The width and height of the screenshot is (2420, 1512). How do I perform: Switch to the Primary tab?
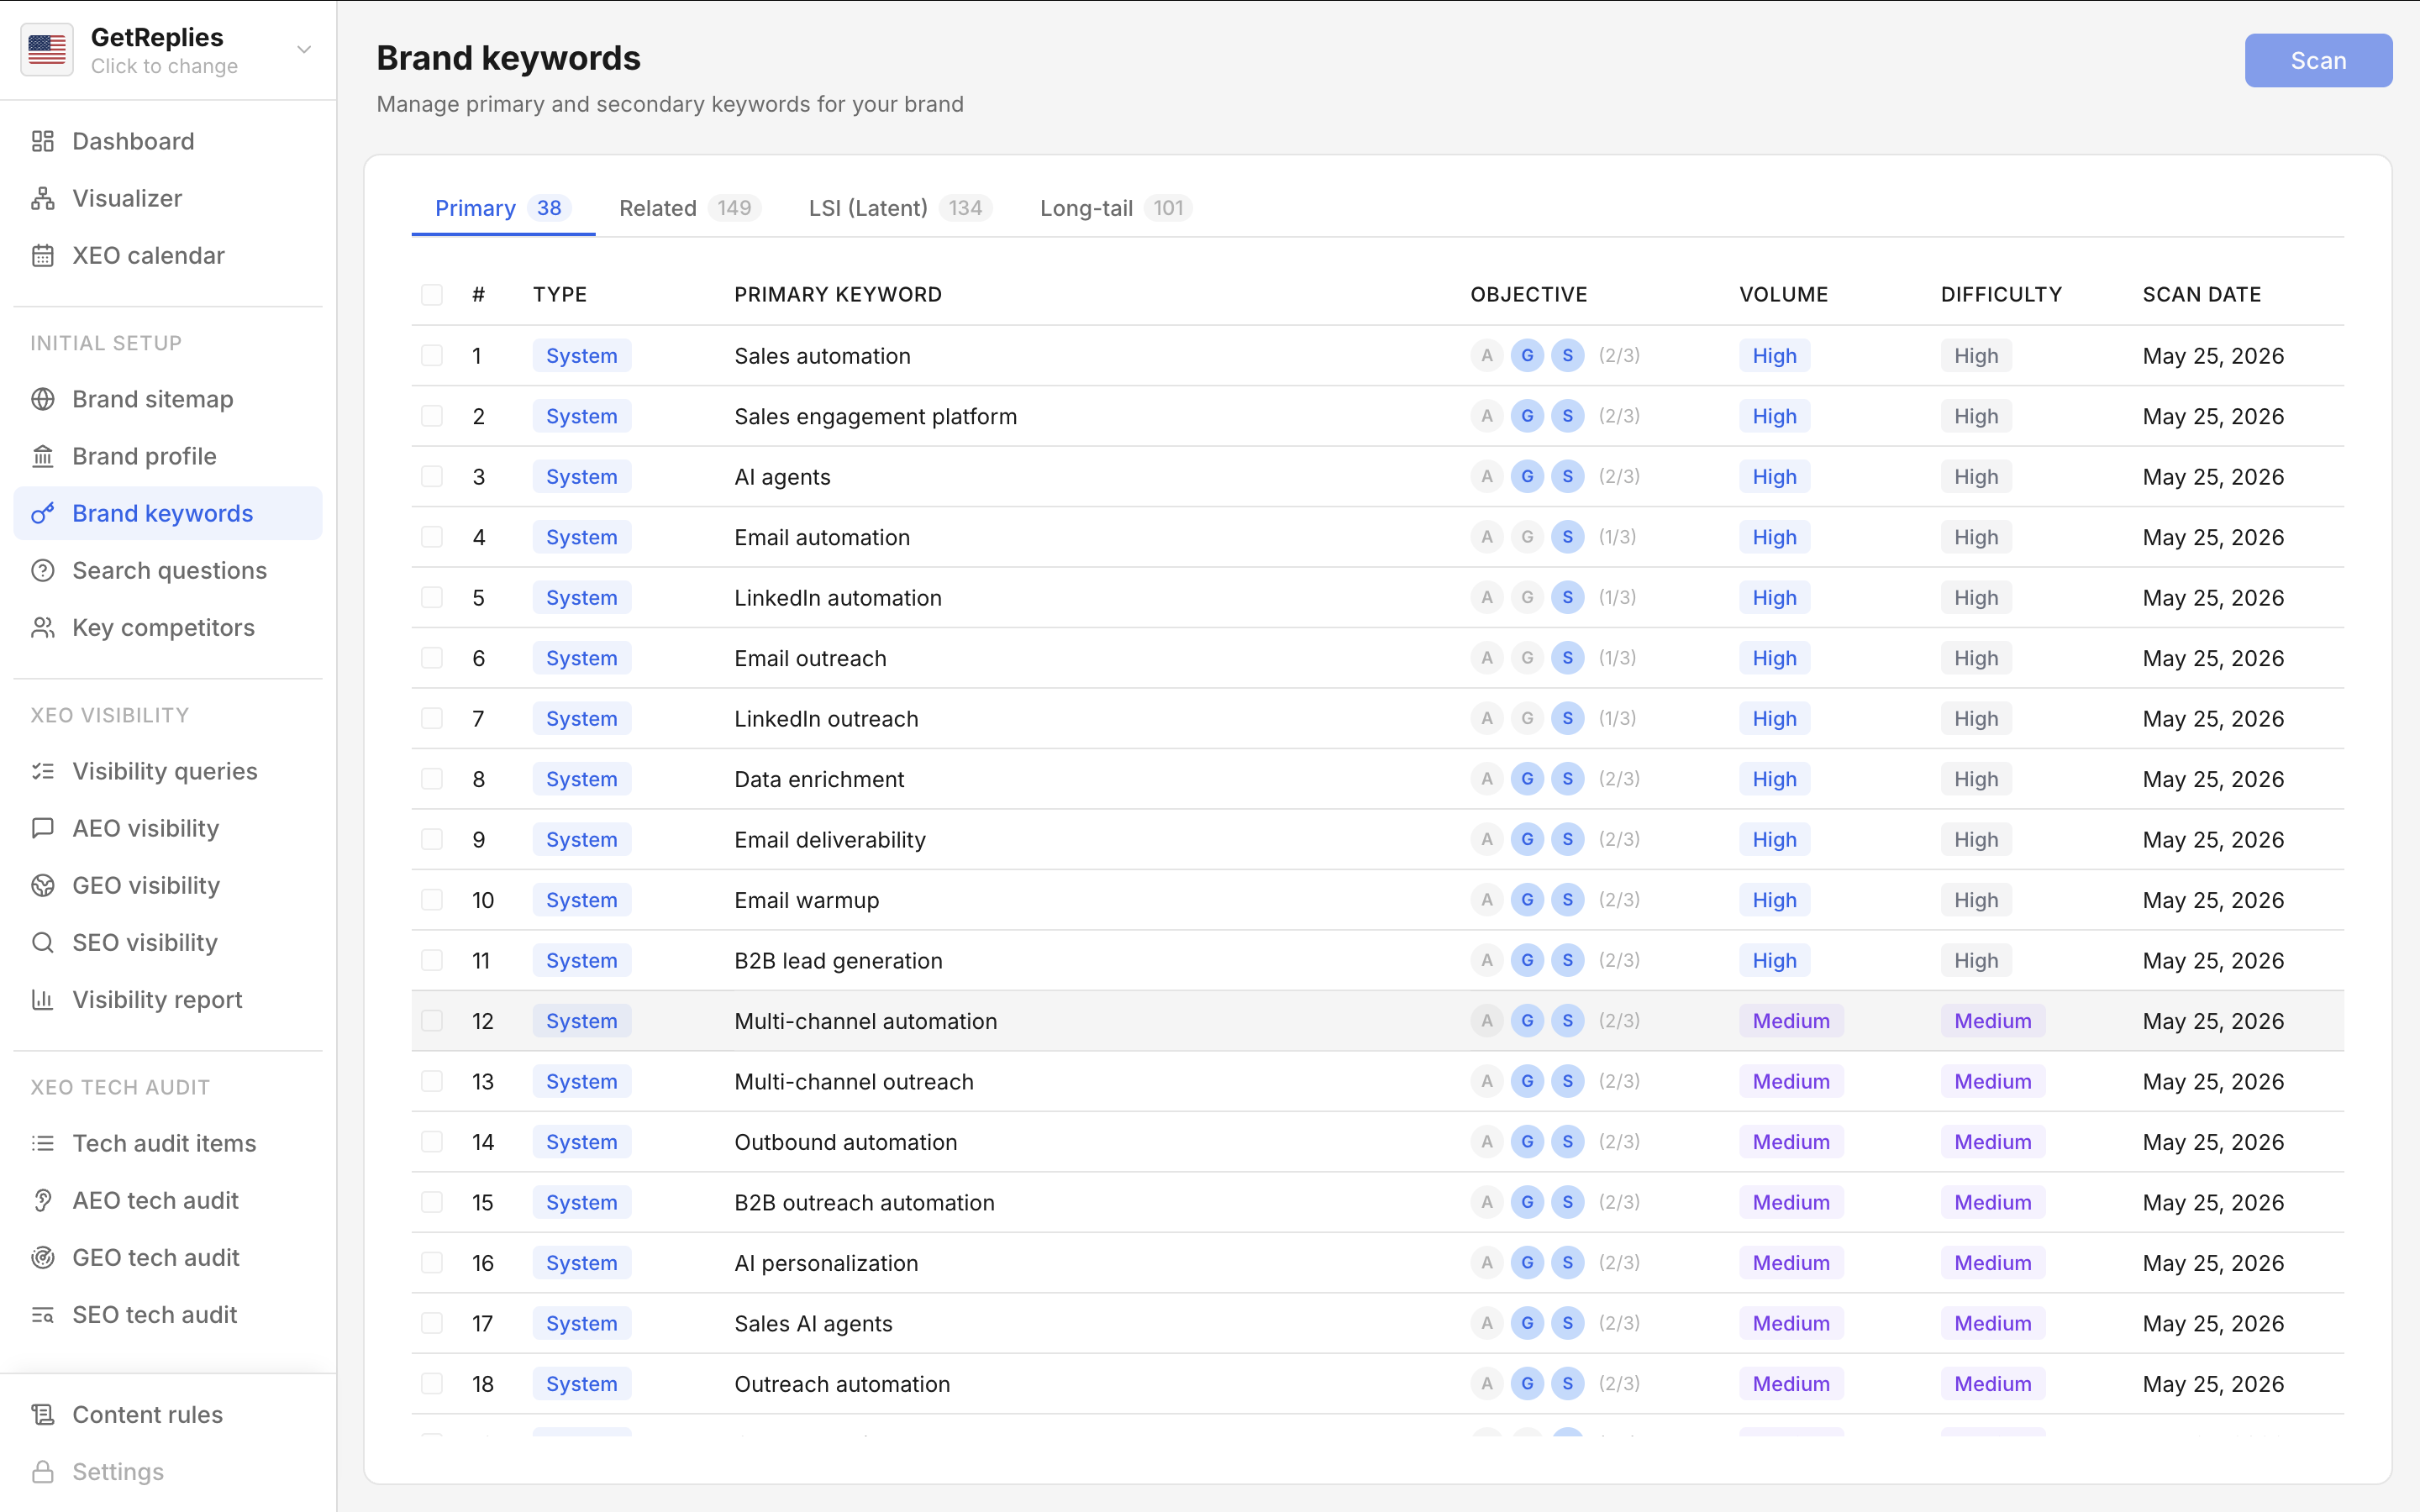click(503, 208)
